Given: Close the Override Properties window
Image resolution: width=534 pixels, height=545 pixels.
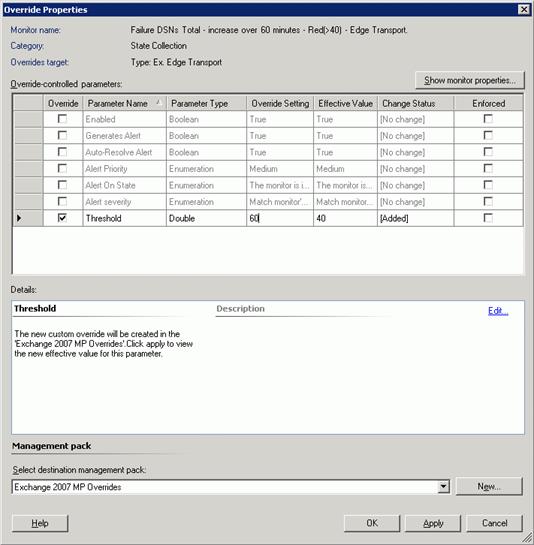Looking at the screenshot, I should (x=524, y=9).
